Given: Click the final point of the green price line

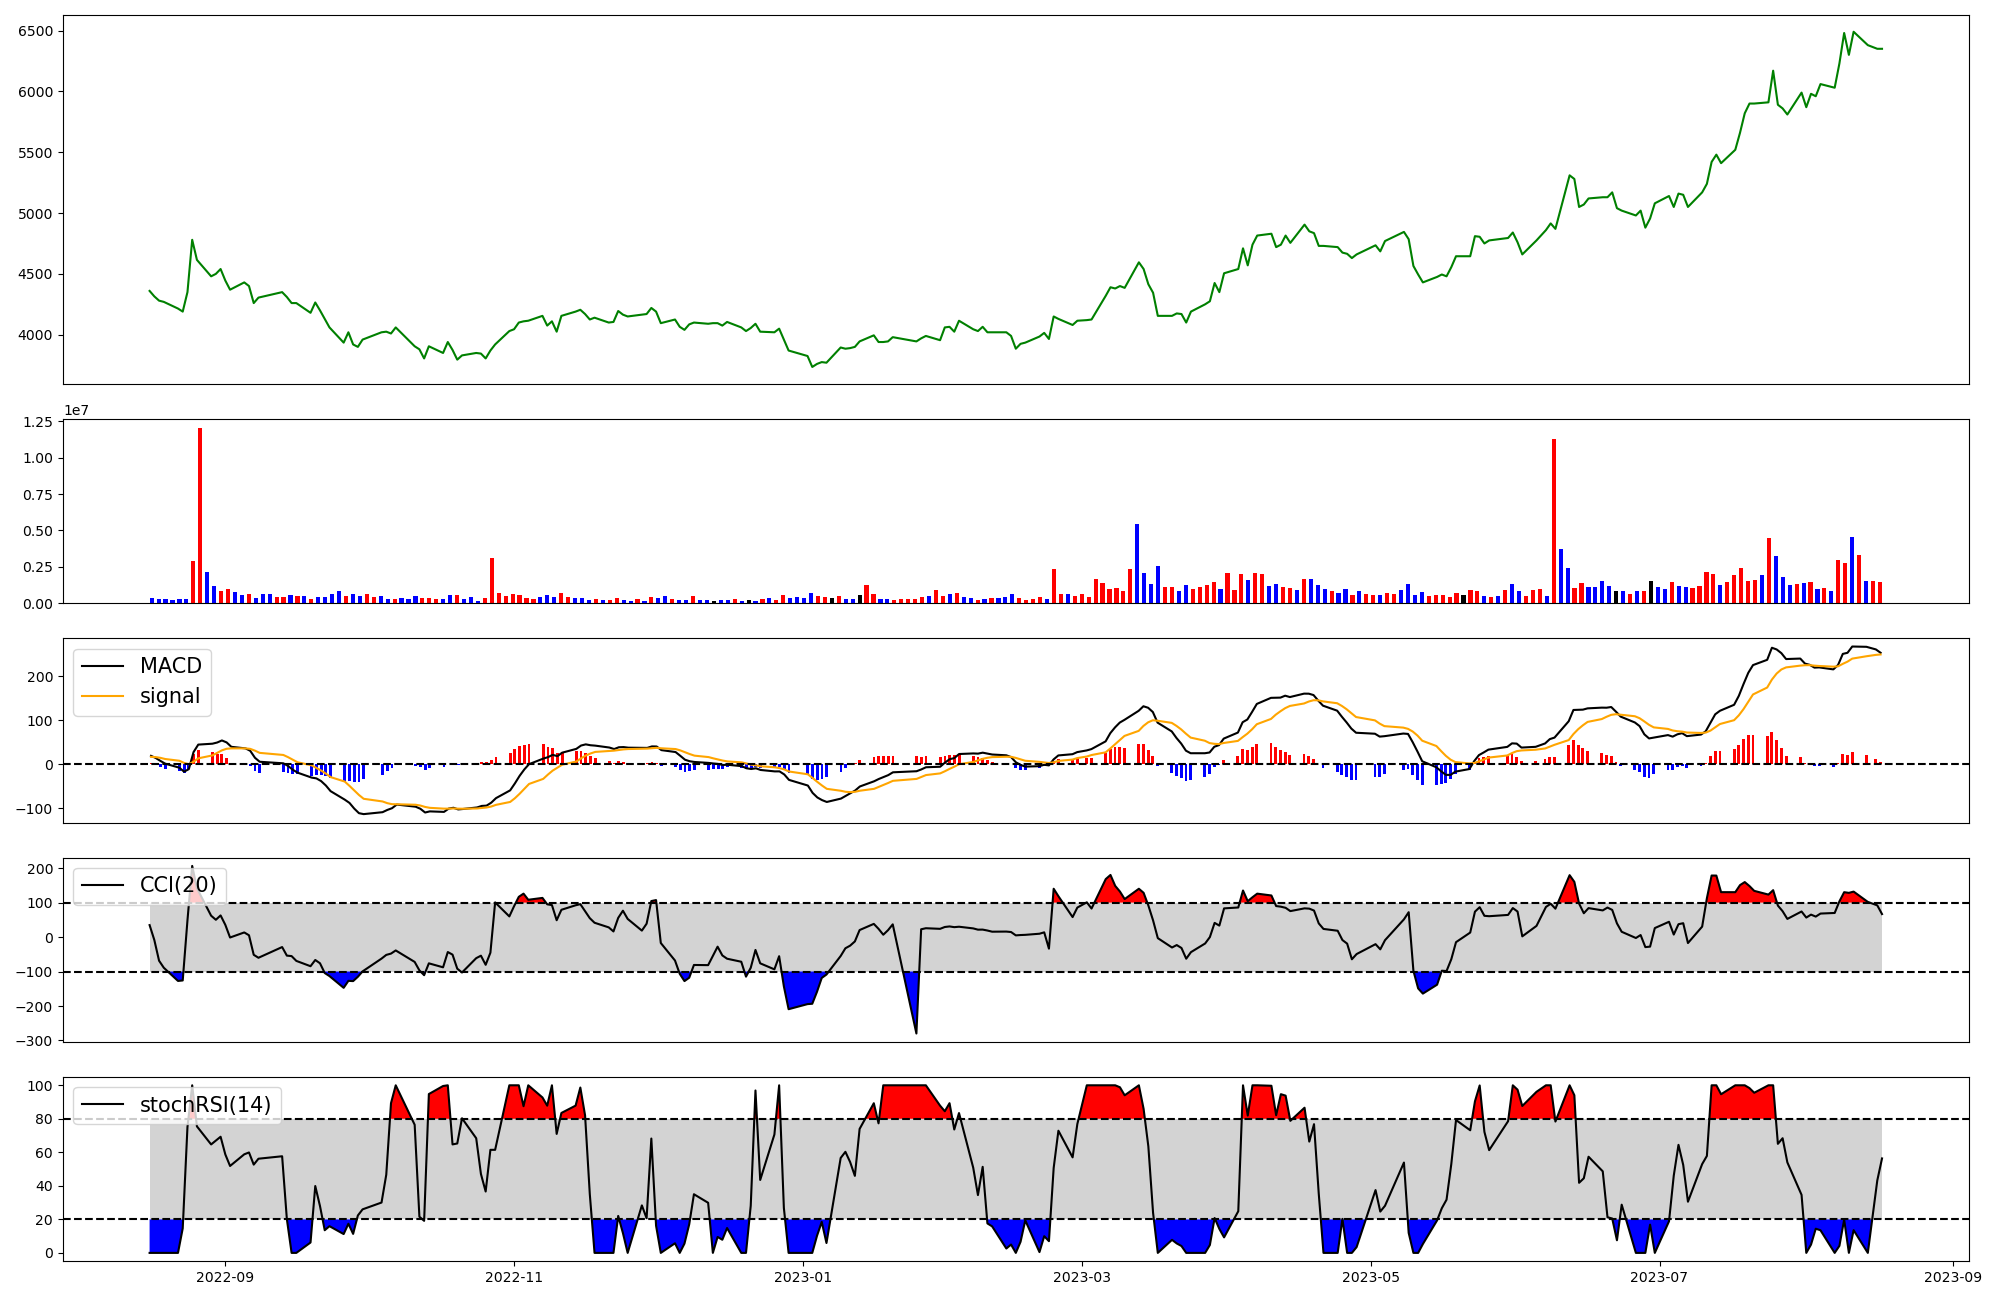Looking at the screenshot, I should point(1881,49).
